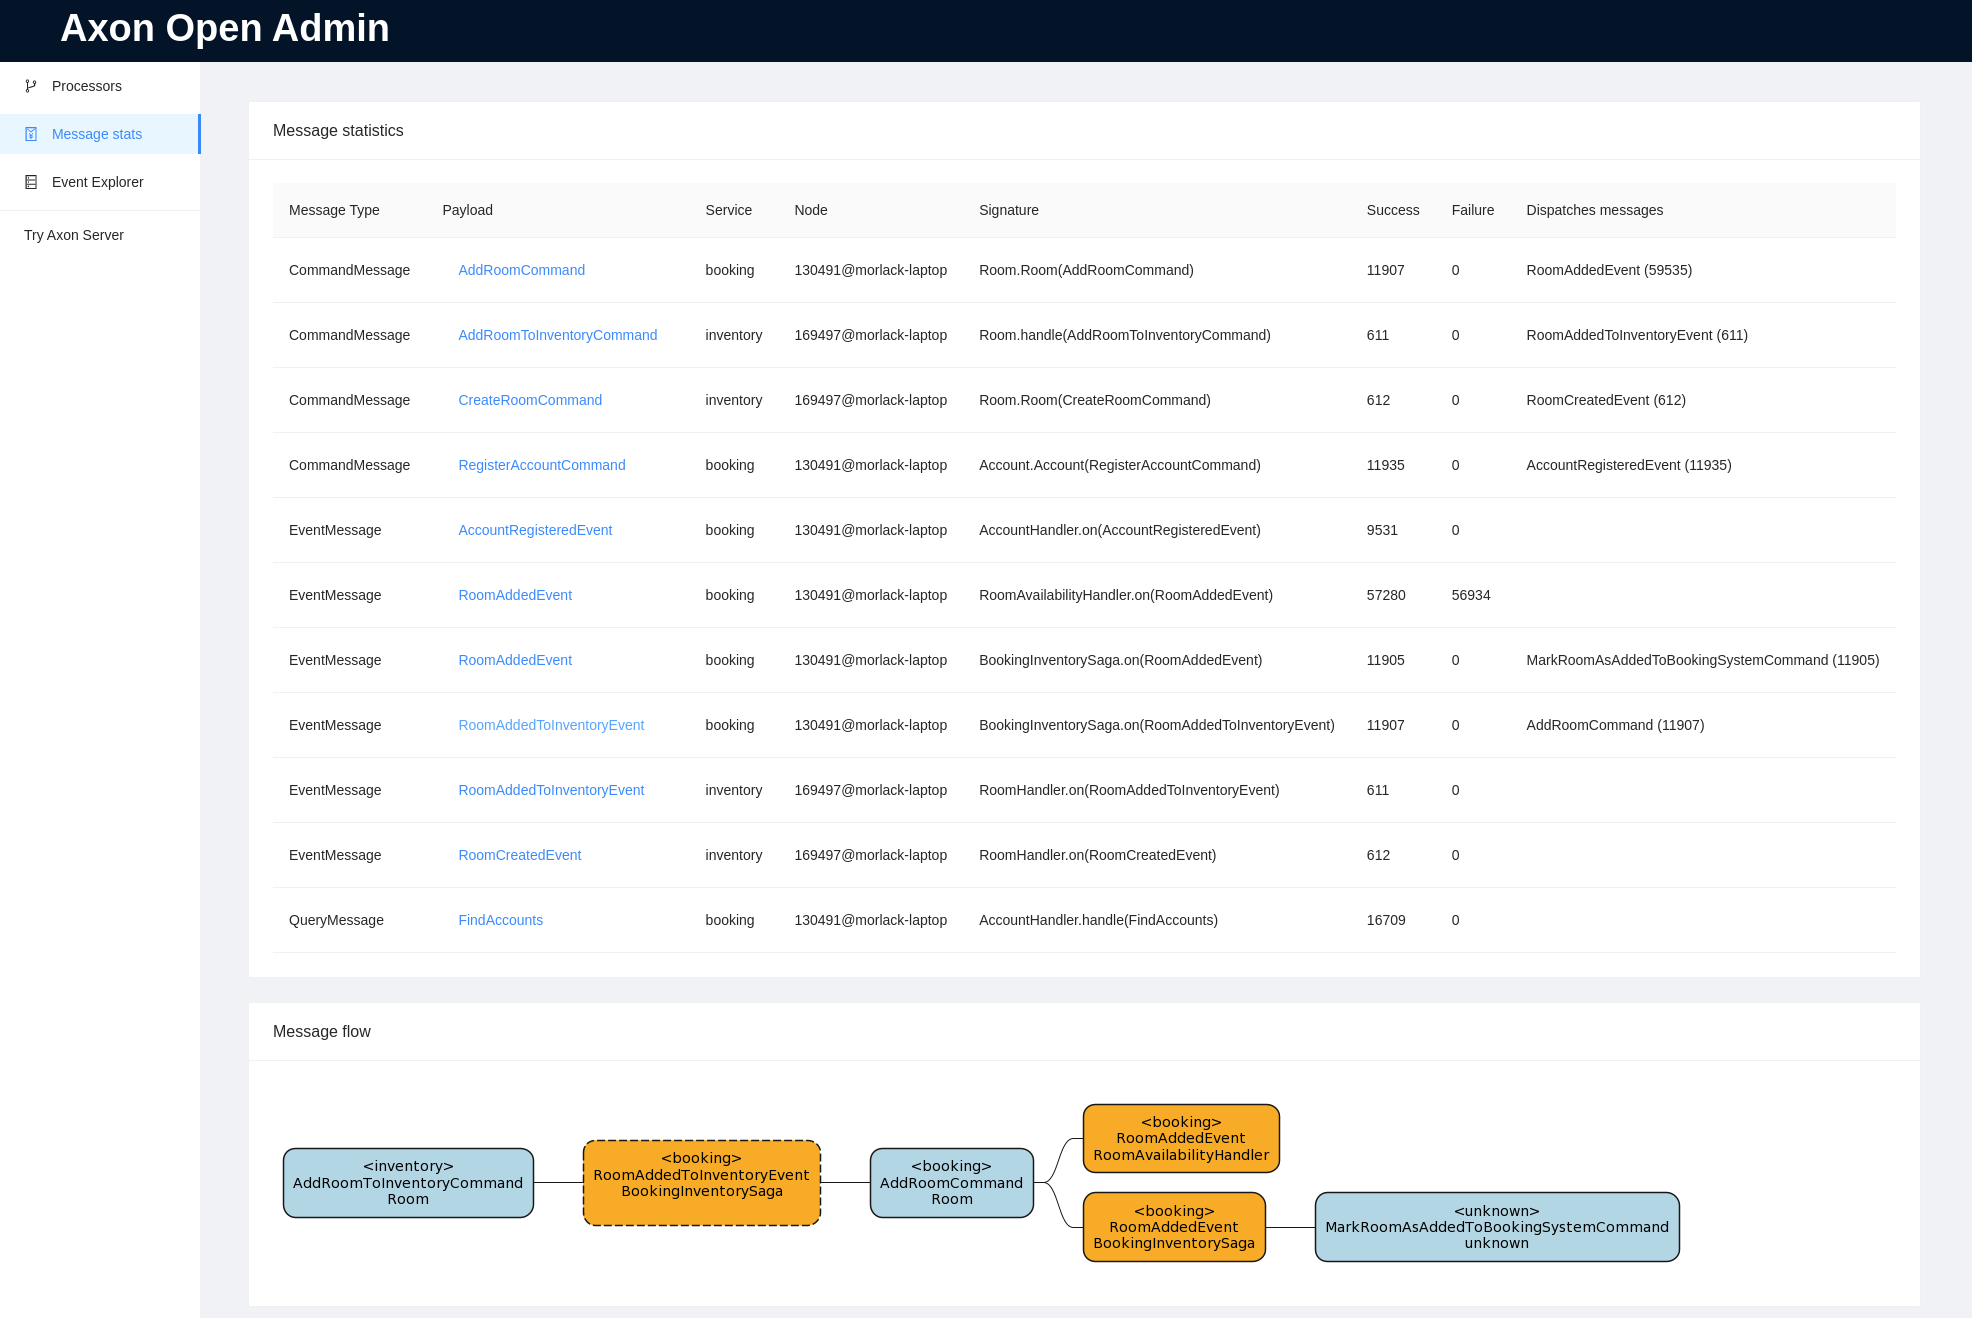Select the unknown MarkRoomAsAddedToBookingSystemCommand node
Screen dimensions: 1972x1318
coord(1496,1227)
